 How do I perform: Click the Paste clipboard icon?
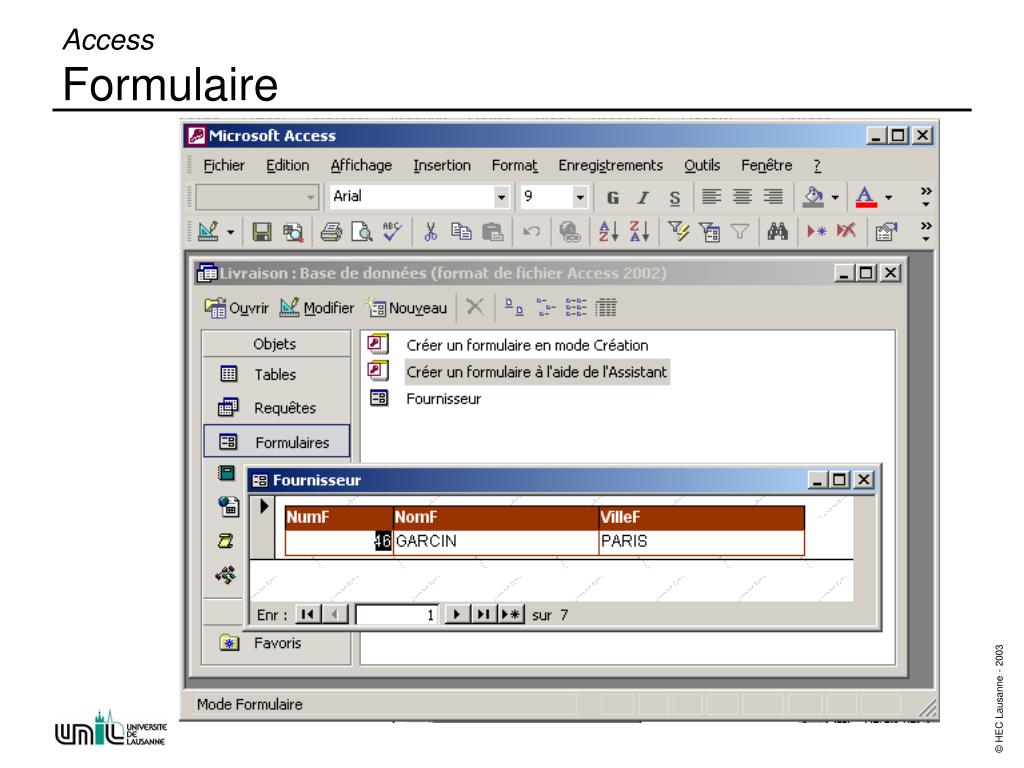(x=492, y=232)
